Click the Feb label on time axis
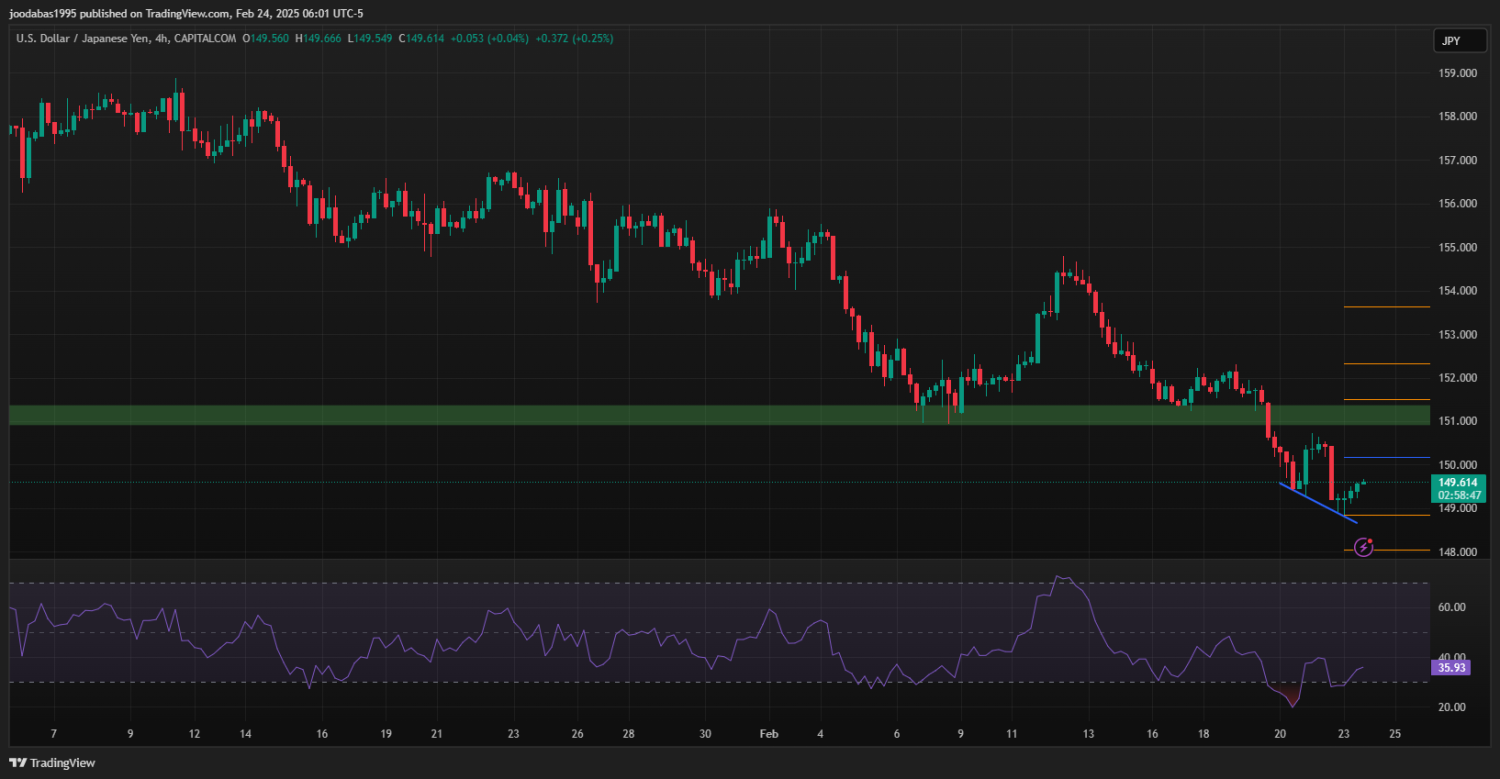 click(768, 734)
